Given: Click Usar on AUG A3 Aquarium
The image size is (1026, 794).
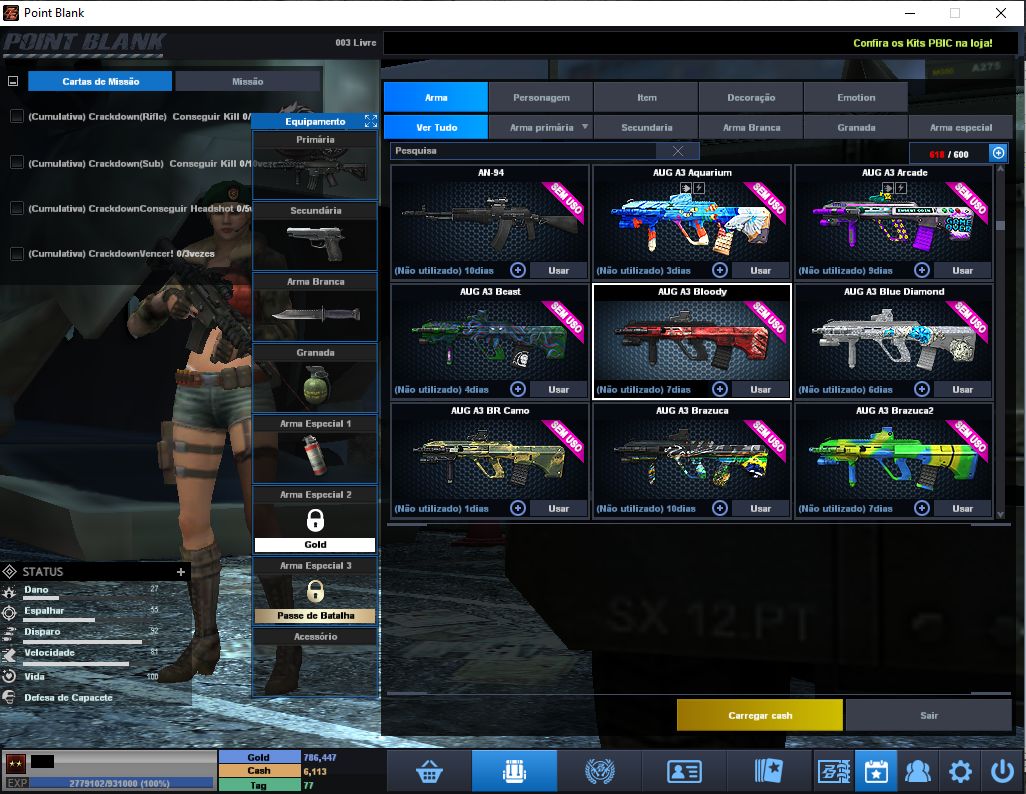Looking at the screenshot, I should (x=760, y=270).
